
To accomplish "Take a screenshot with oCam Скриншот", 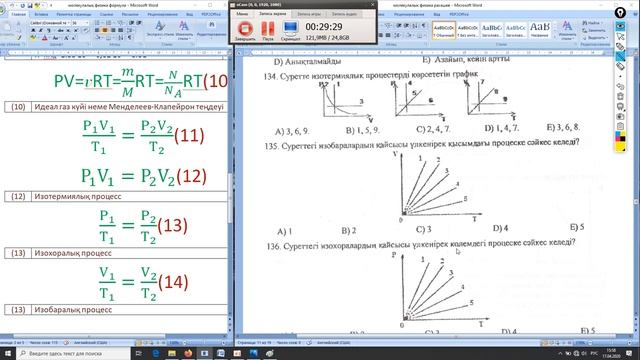I will 291,31.
